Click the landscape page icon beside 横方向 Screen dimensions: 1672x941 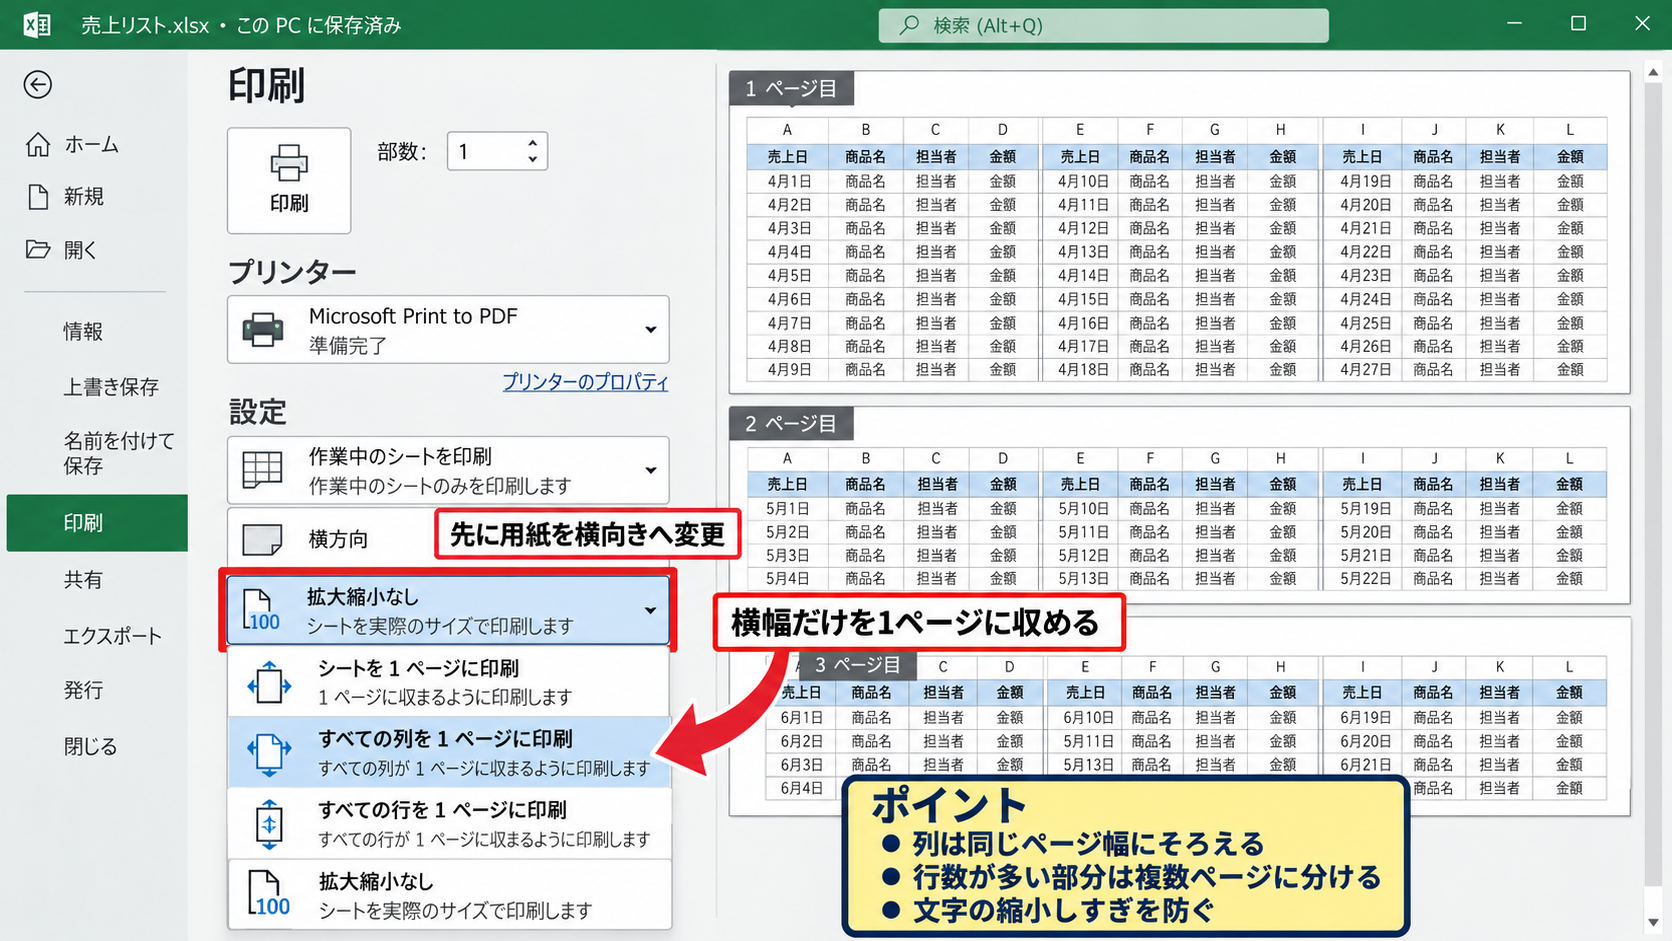(x=263, y=539)
